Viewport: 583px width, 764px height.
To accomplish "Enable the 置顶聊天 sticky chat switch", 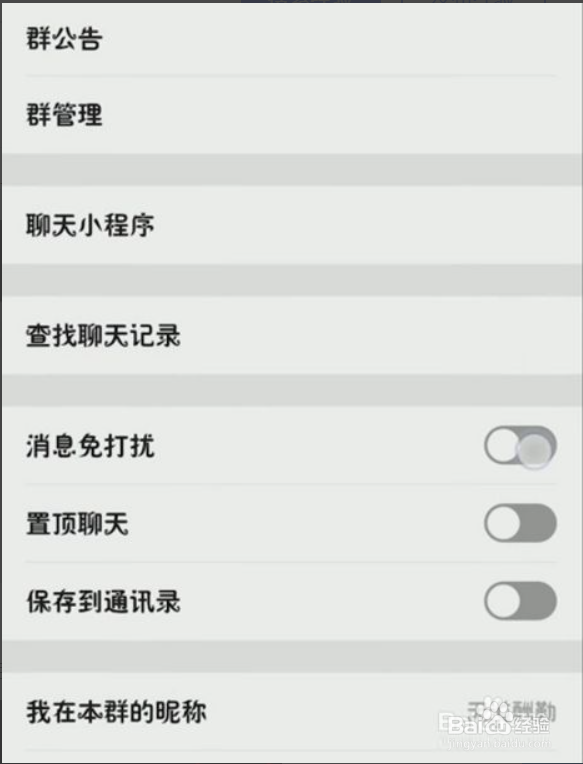I will [x=520, y=523].
